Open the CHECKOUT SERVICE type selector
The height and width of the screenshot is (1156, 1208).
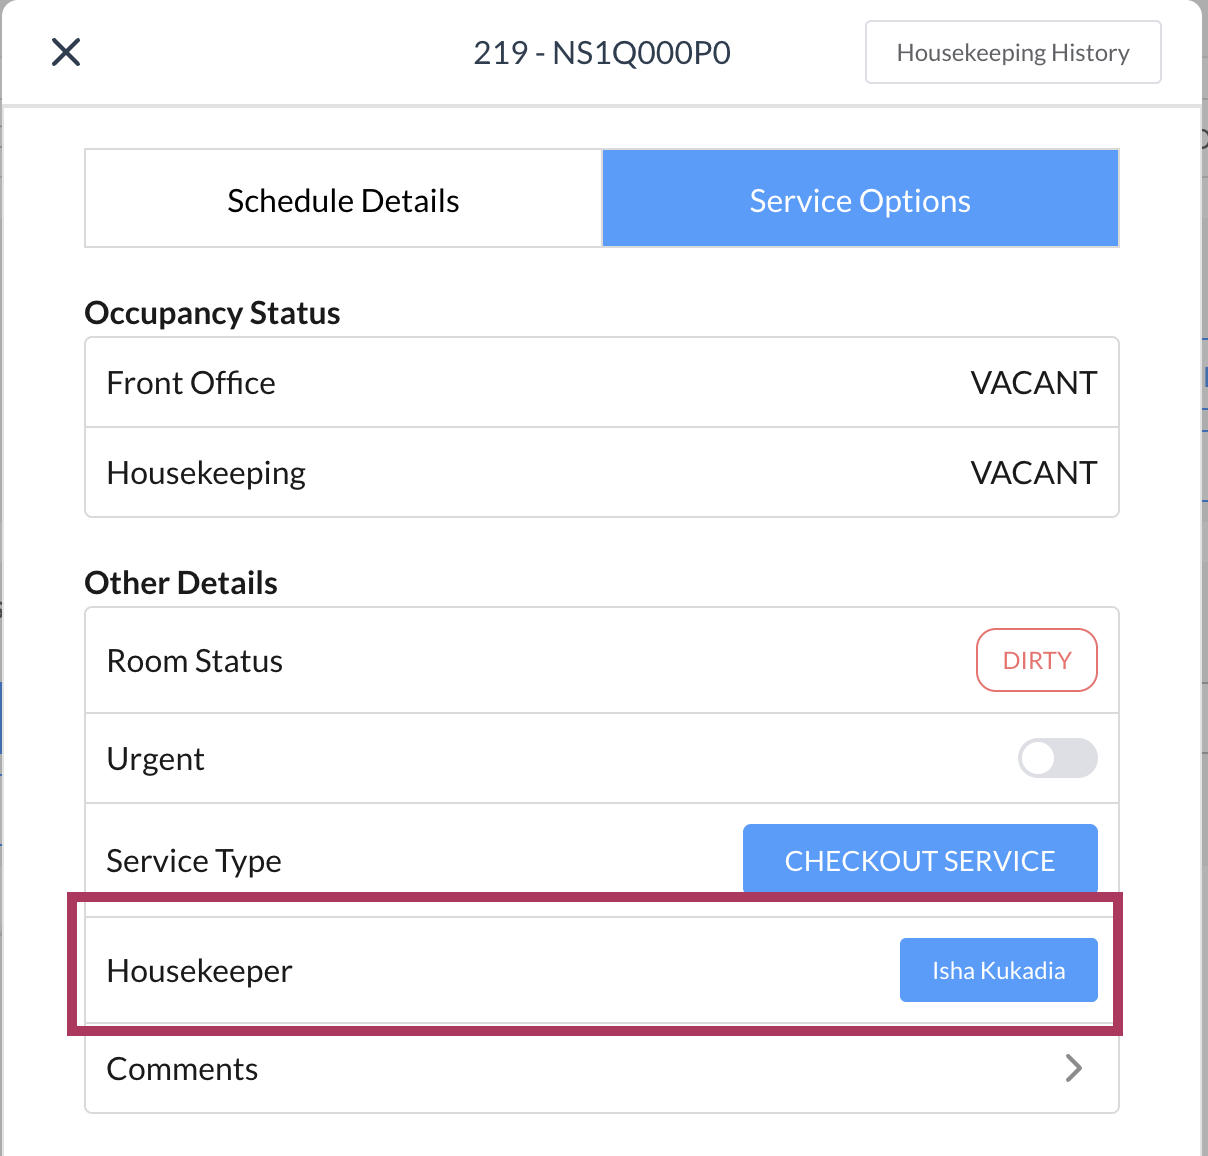pos(919,860)
